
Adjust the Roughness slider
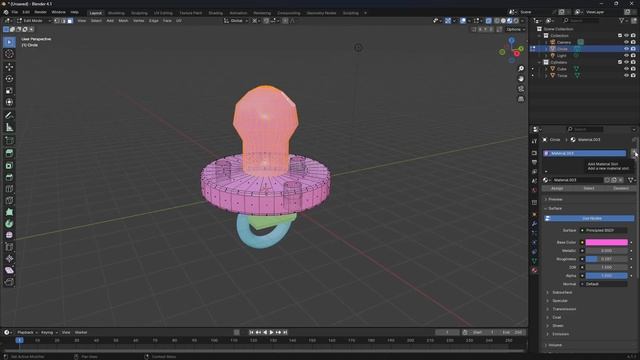[x=607, y=259]
